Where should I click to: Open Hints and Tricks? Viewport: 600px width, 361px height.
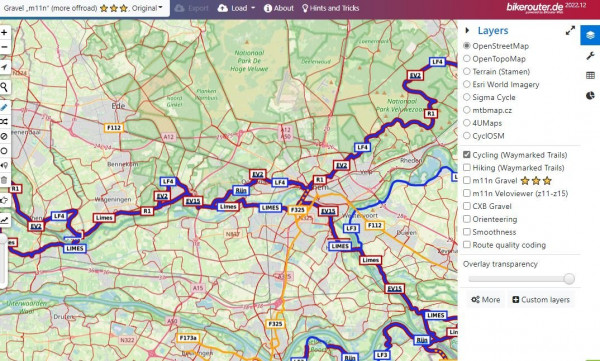[x=331, y=8]
